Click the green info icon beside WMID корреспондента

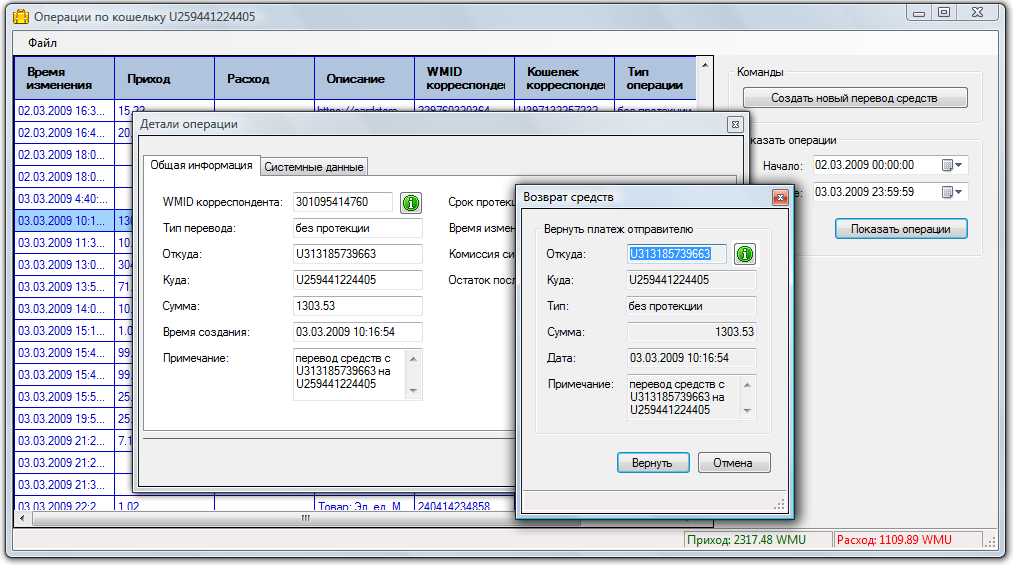(x=410, y=203)
